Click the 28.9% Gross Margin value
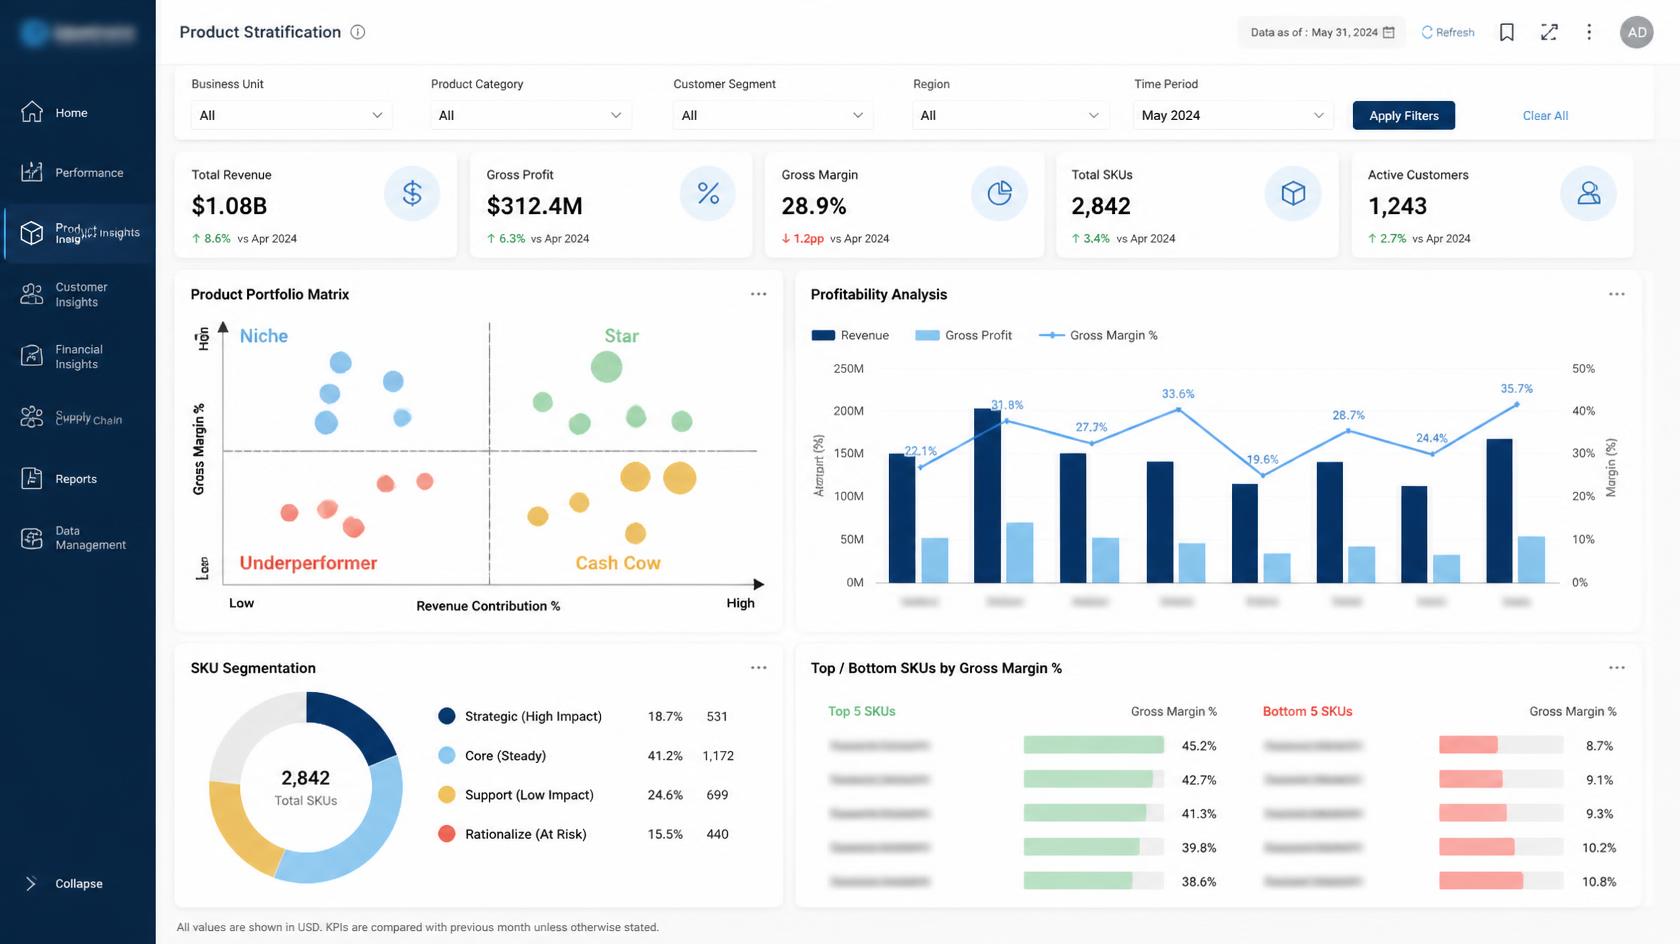This screenshot has width=1680, height=944. click(814, 206)
